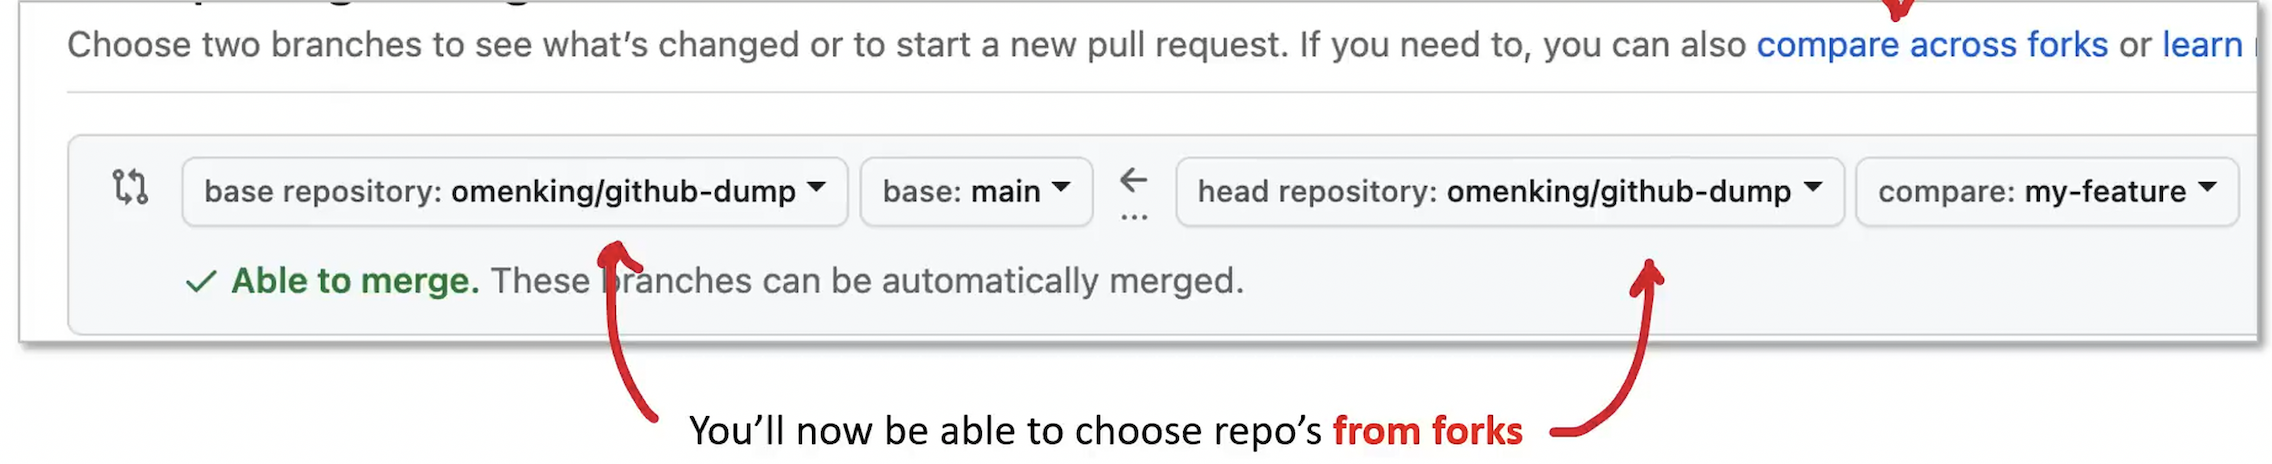Select the compare: my-feature branch dropdown
The image size is (2272, 464).
pyautogui.click(x=2046, y=191)
